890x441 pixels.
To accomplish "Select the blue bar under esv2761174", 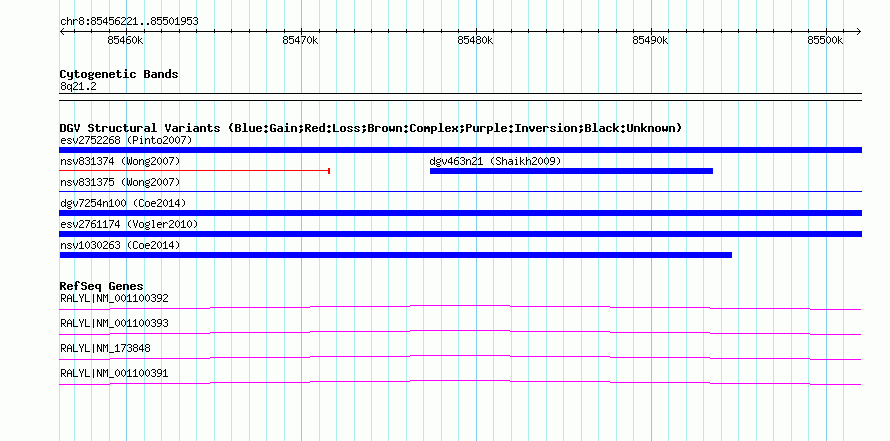I will 460,234.
